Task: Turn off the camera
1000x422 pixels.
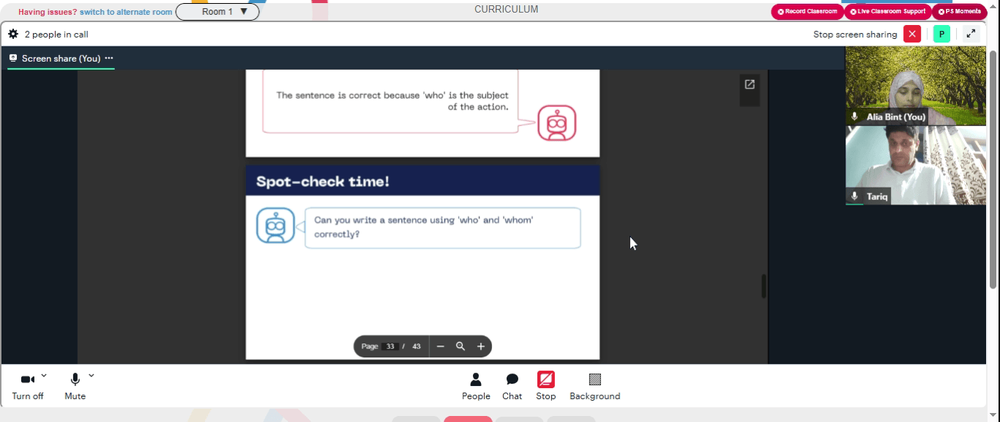Action: [27, 386]
